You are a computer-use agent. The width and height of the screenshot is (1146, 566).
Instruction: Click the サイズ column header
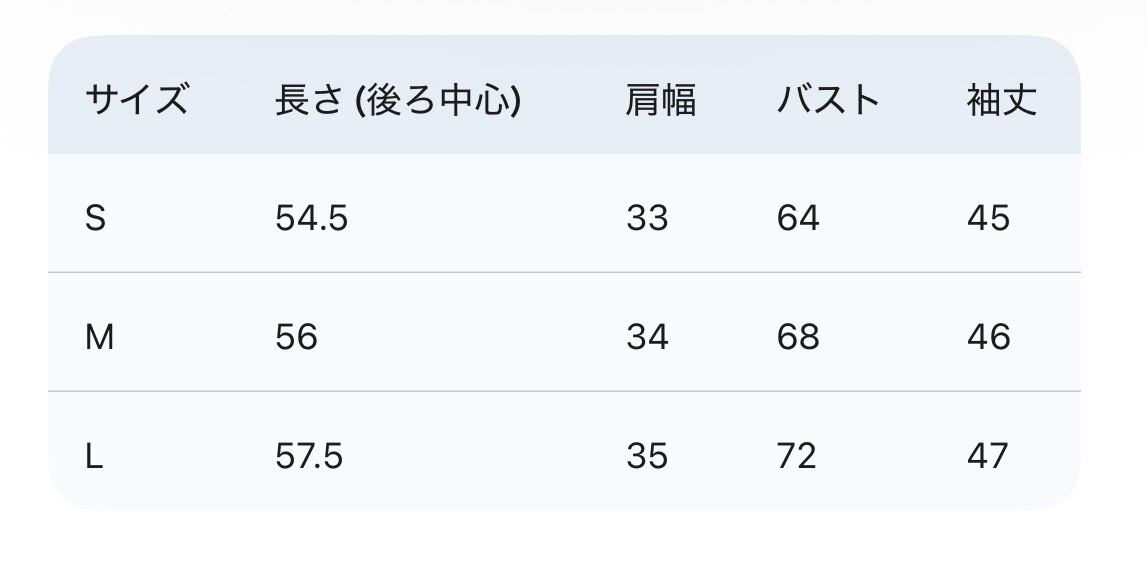(x=137, y=100)
